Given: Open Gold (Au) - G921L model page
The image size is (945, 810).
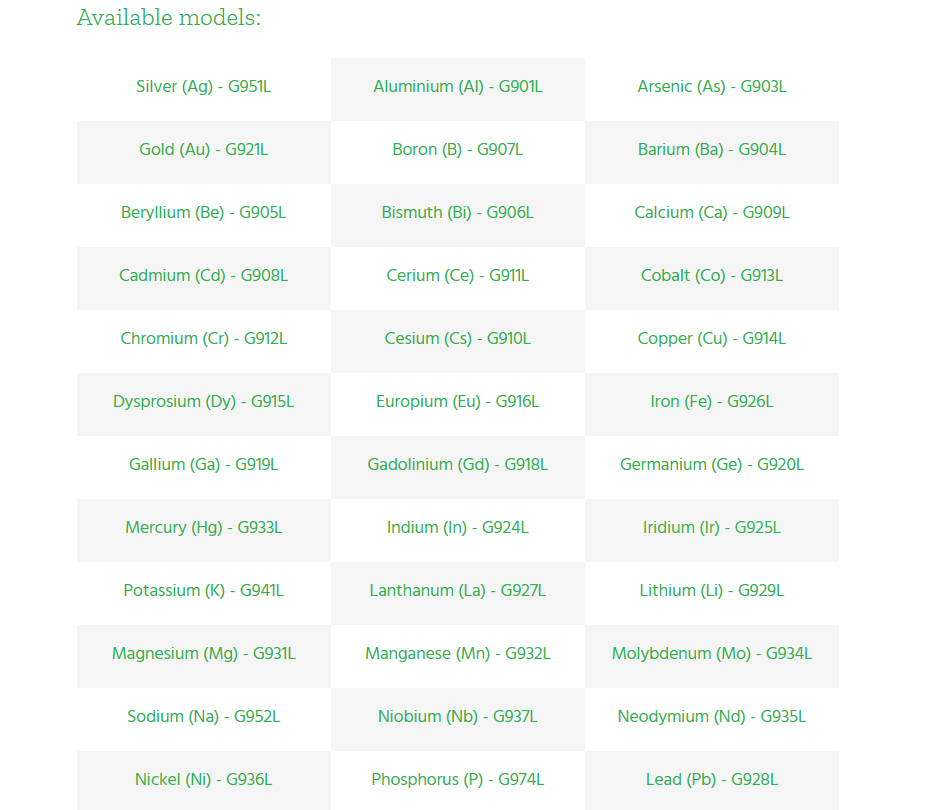Looking at the screenshot, I should coord(203,150).
